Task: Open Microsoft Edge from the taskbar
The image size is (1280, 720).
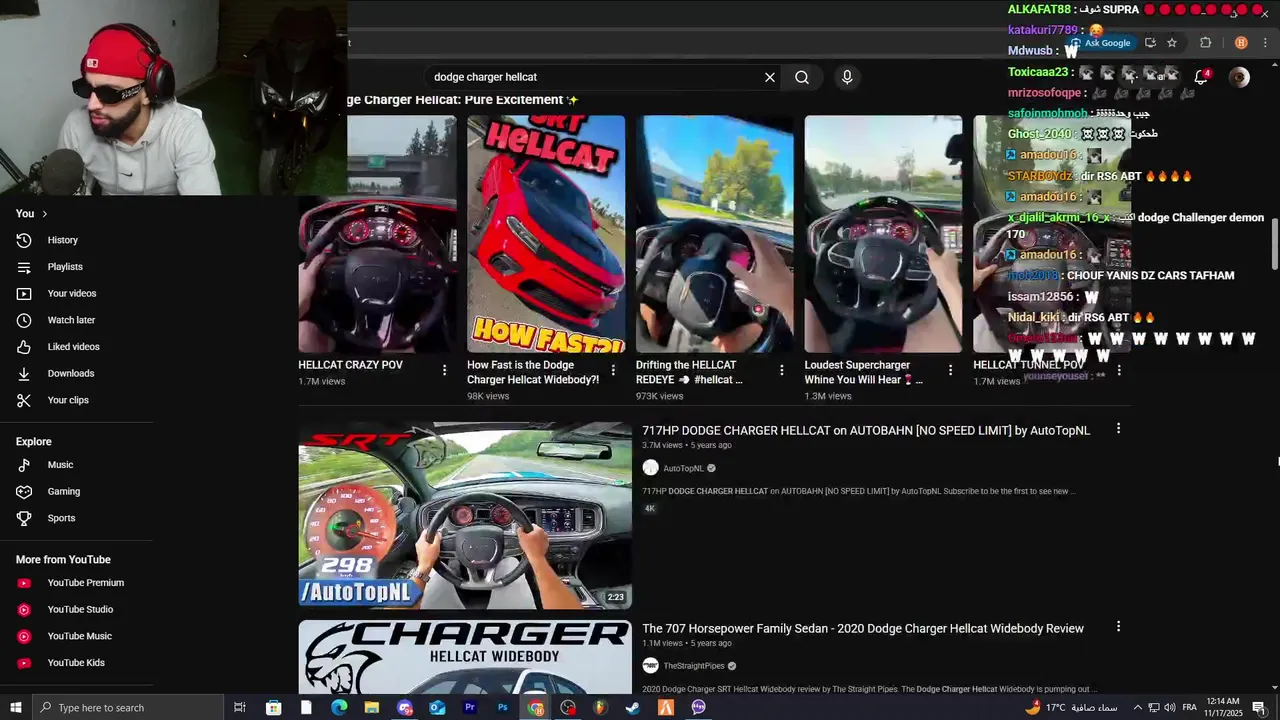Action: pyautogui.click(x=339, y=708)
